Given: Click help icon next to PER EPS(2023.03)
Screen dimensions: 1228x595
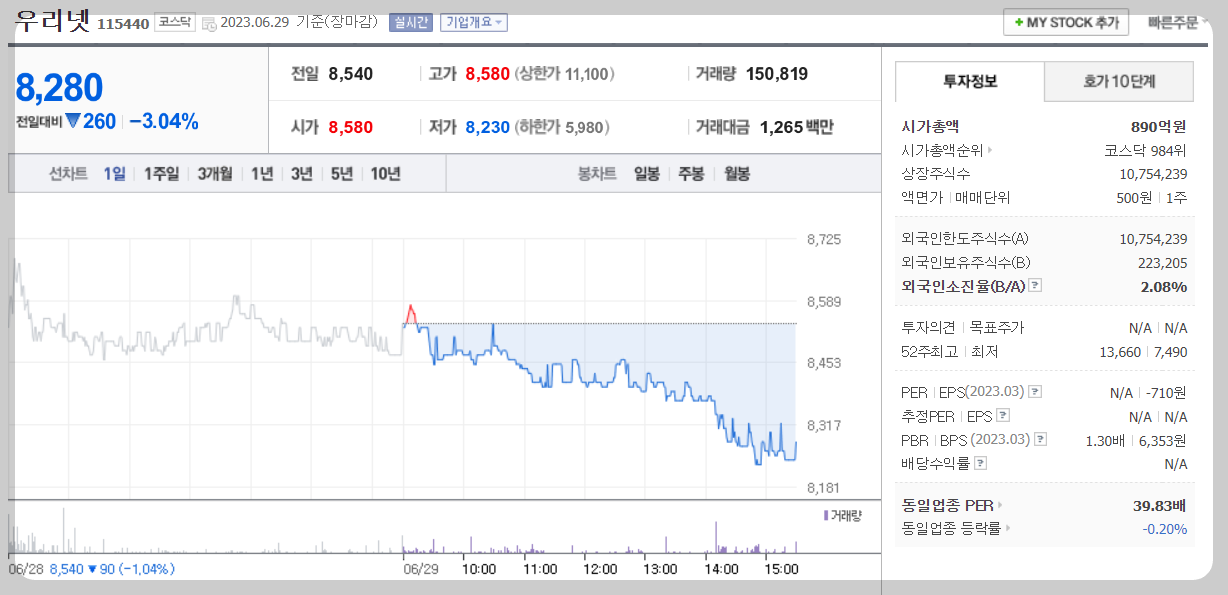Looking at the screenshot, I should tap(1035, 392).
